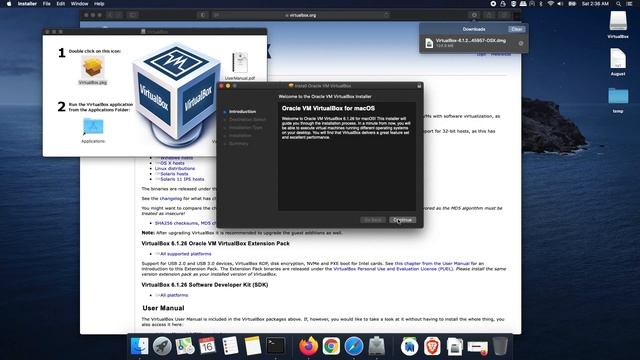
Task: Click the menu bar clock Sat 2:36 AM
Action: [595, 4]
